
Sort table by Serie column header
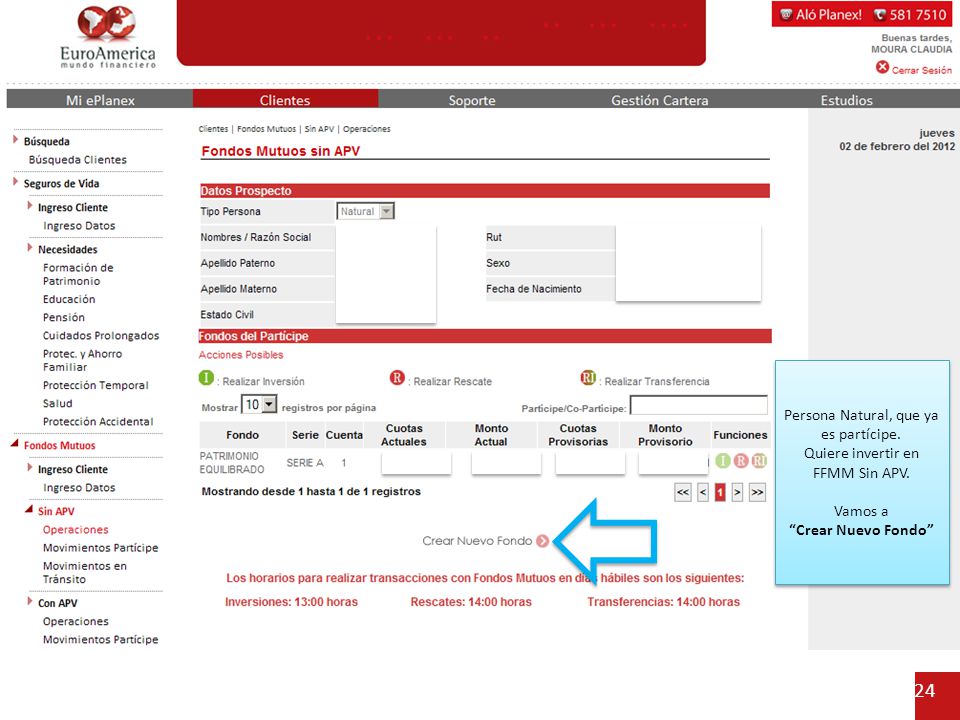305,435
